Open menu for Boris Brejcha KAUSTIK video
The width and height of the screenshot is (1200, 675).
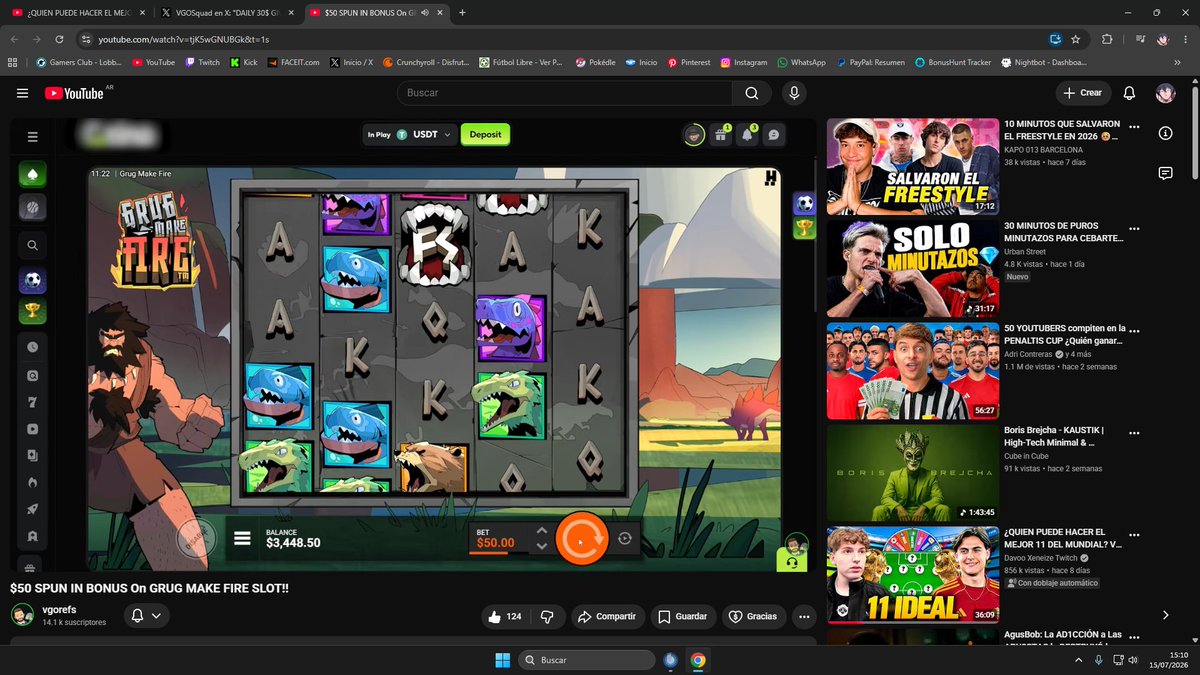(1134, 434)
